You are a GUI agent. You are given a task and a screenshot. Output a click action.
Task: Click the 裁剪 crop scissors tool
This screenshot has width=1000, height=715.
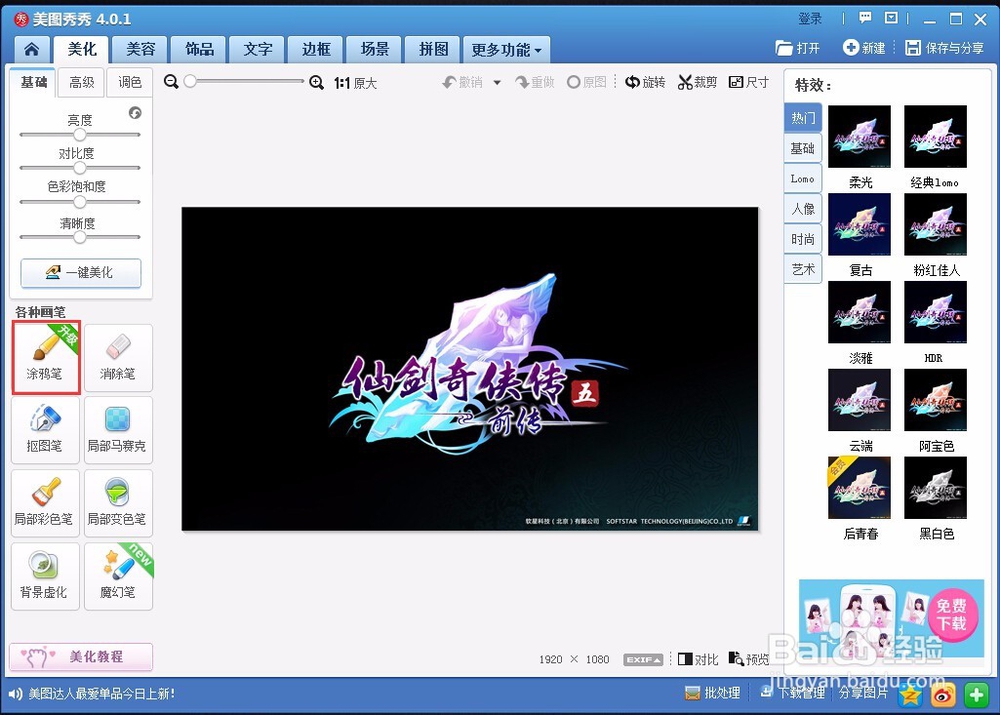698,82
